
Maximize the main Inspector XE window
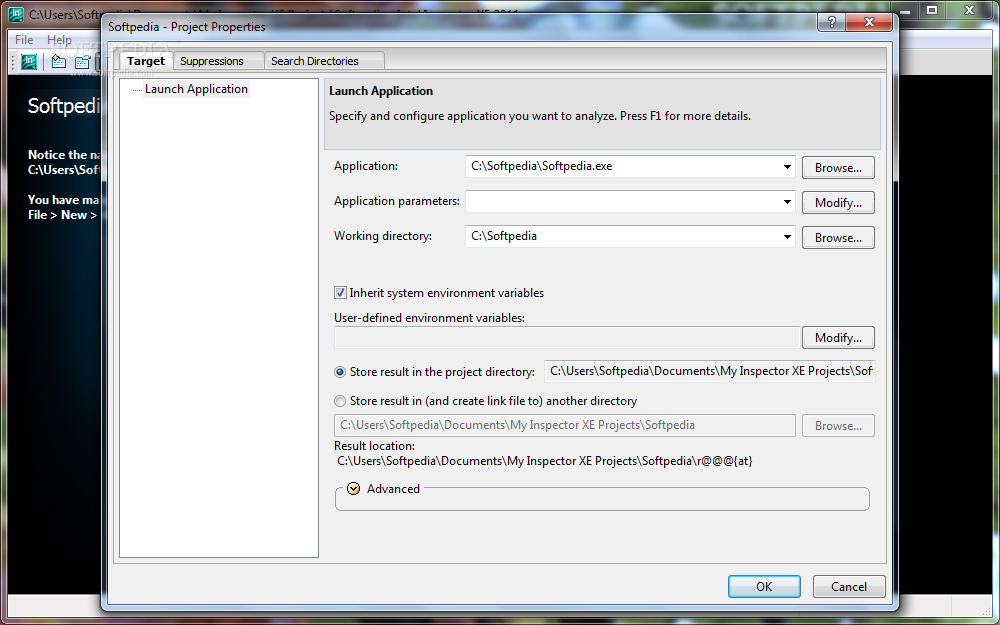coord(932,10)
